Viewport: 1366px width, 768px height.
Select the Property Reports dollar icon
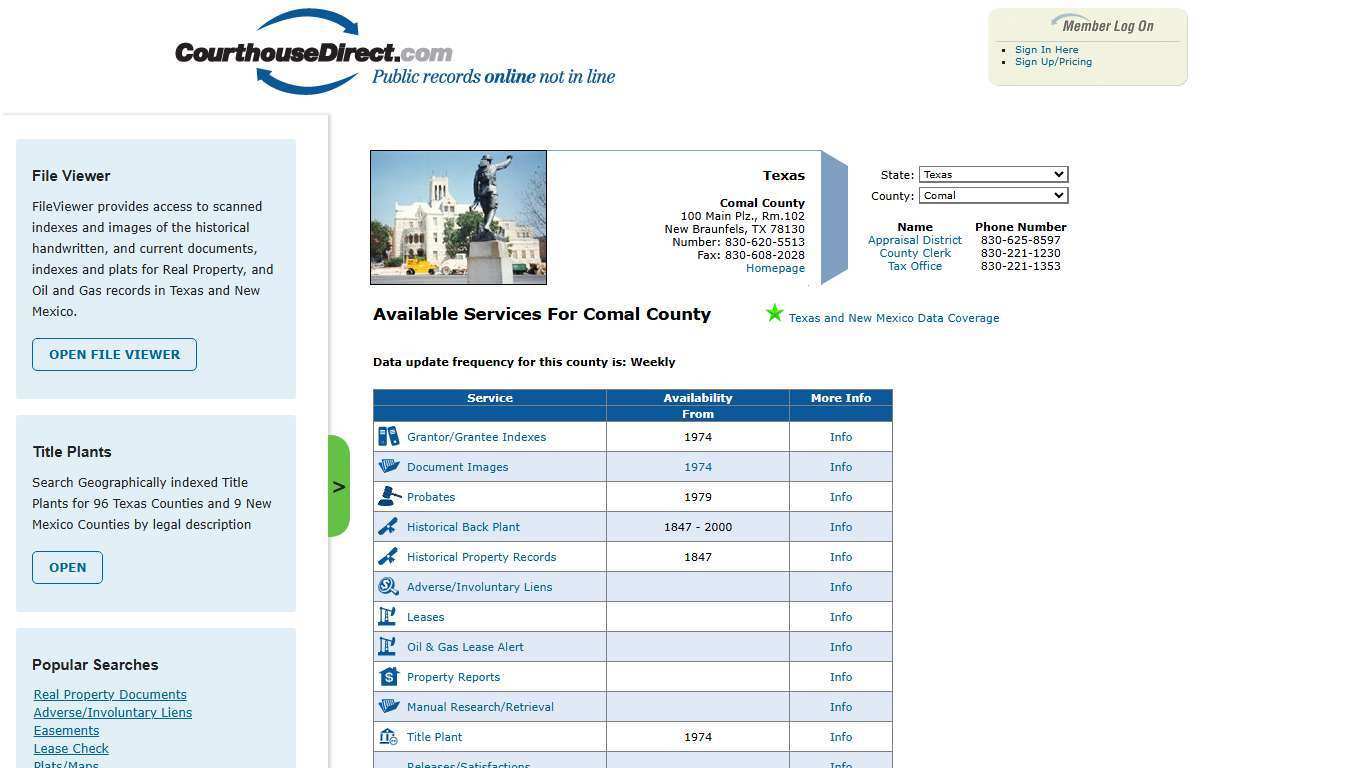[x=389, y=676]
